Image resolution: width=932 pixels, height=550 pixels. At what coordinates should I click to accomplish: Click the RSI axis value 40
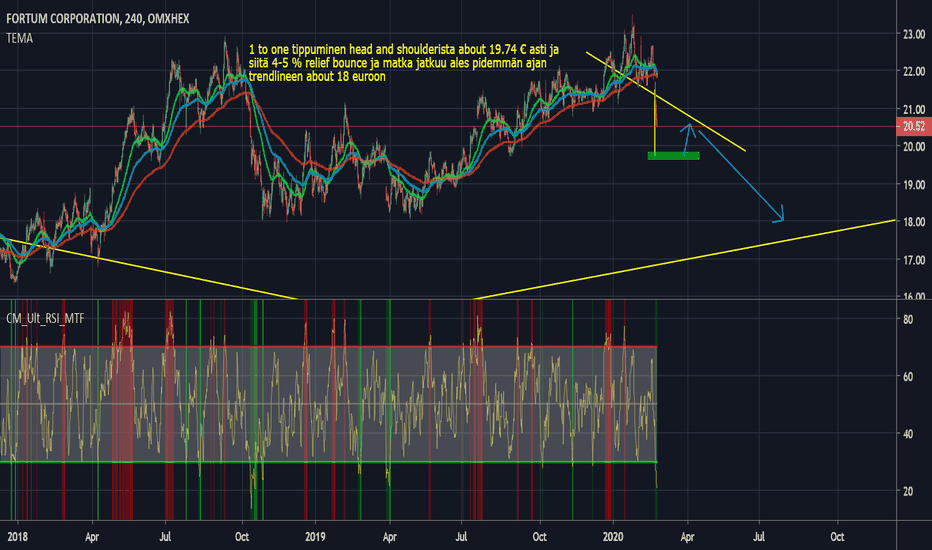[908, 434]
